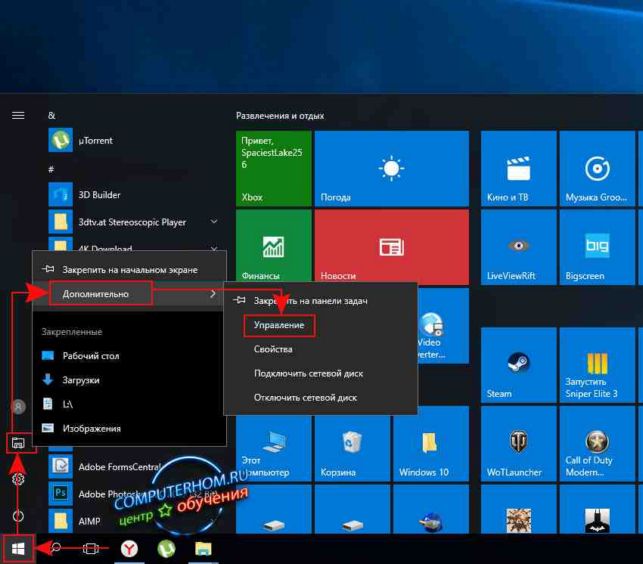The height and width of the screenshot is (564, 643).
Task: Expand the 4K Download folder chevron
Action: [214, 249]
